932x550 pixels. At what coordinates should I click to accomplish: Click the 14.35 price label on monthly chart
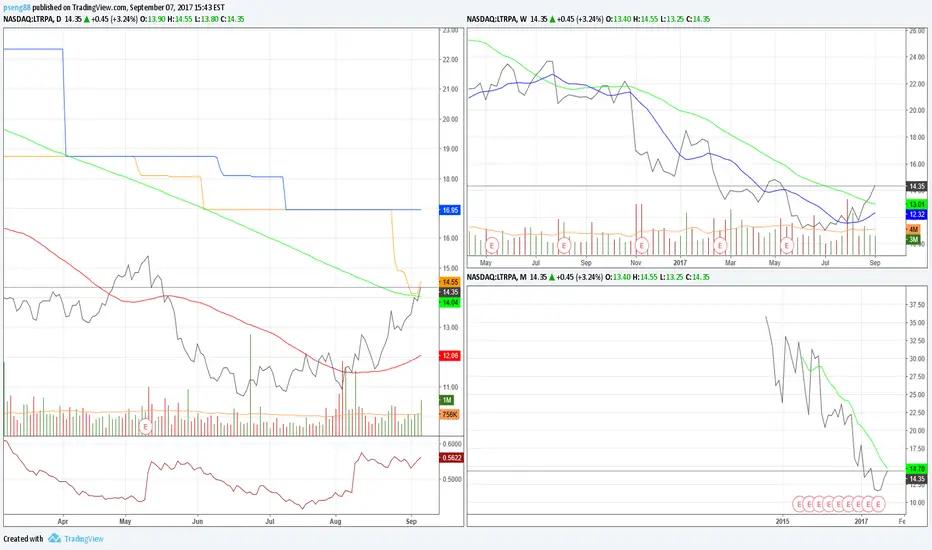[916, 479]
